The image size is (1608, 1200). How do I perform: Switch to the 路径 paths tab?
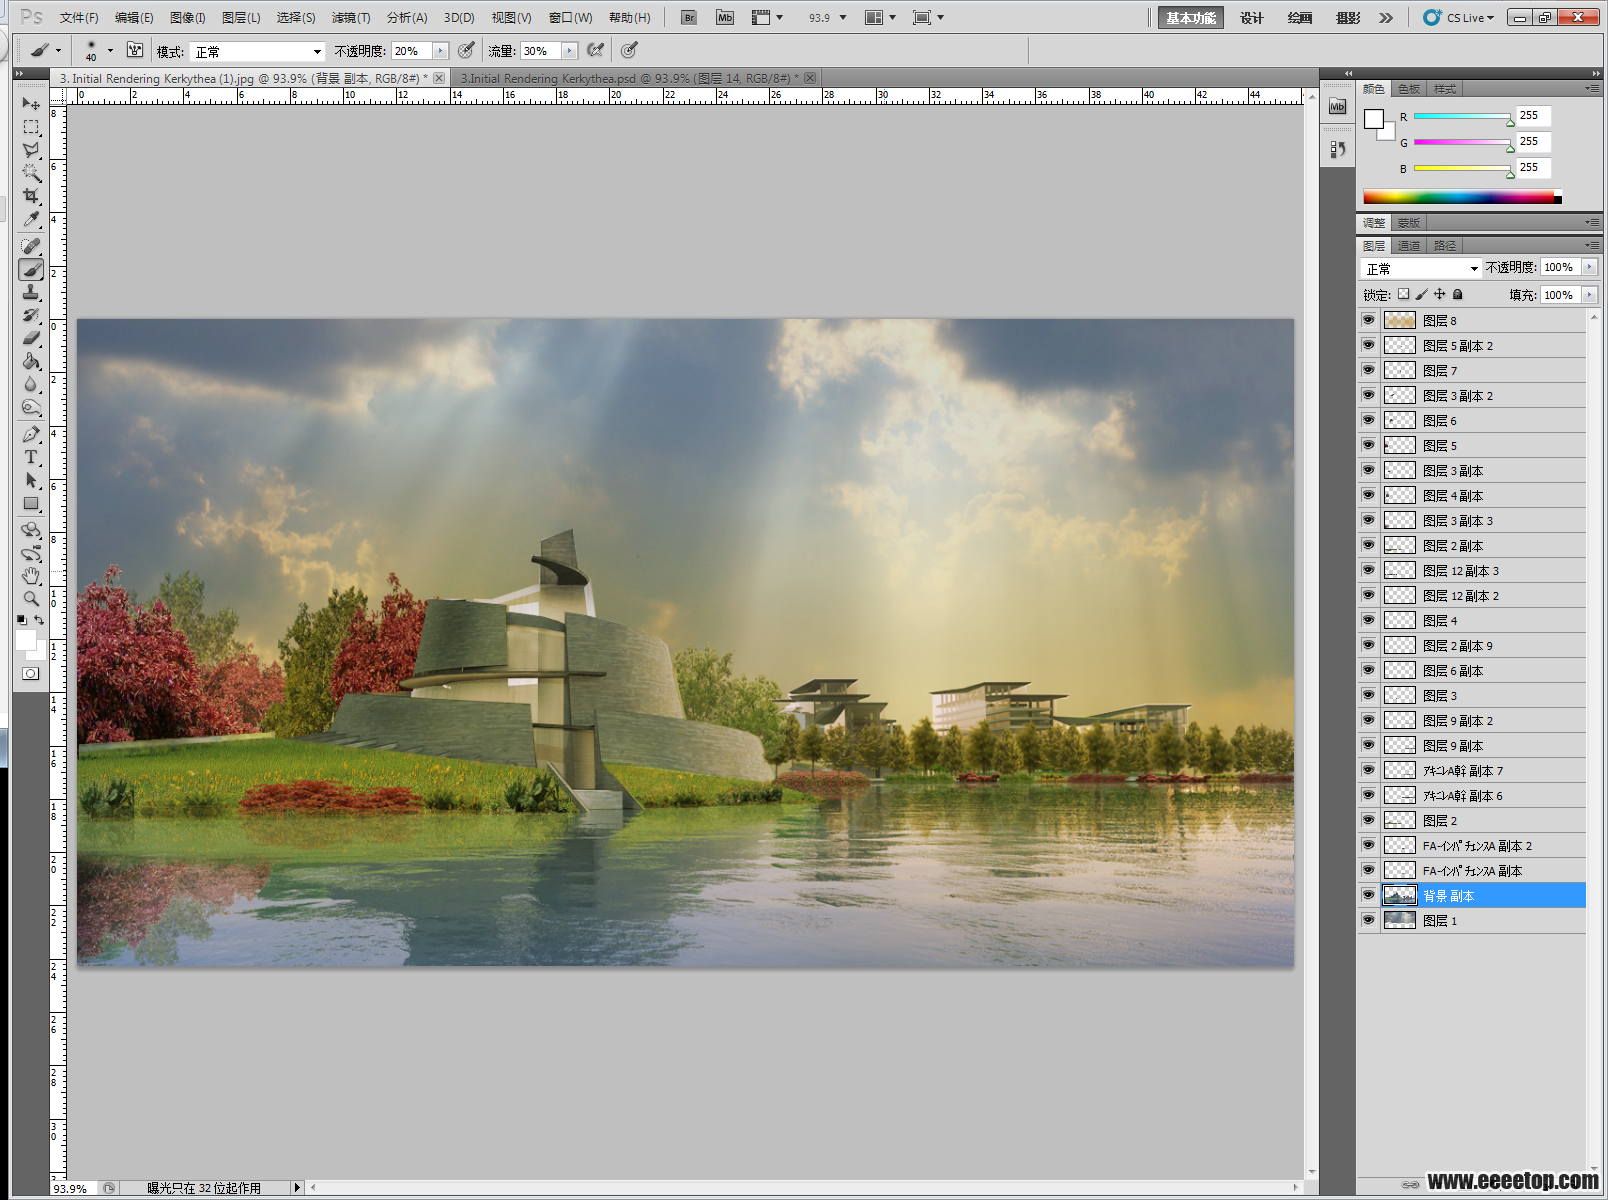(x=1445, y=245)
